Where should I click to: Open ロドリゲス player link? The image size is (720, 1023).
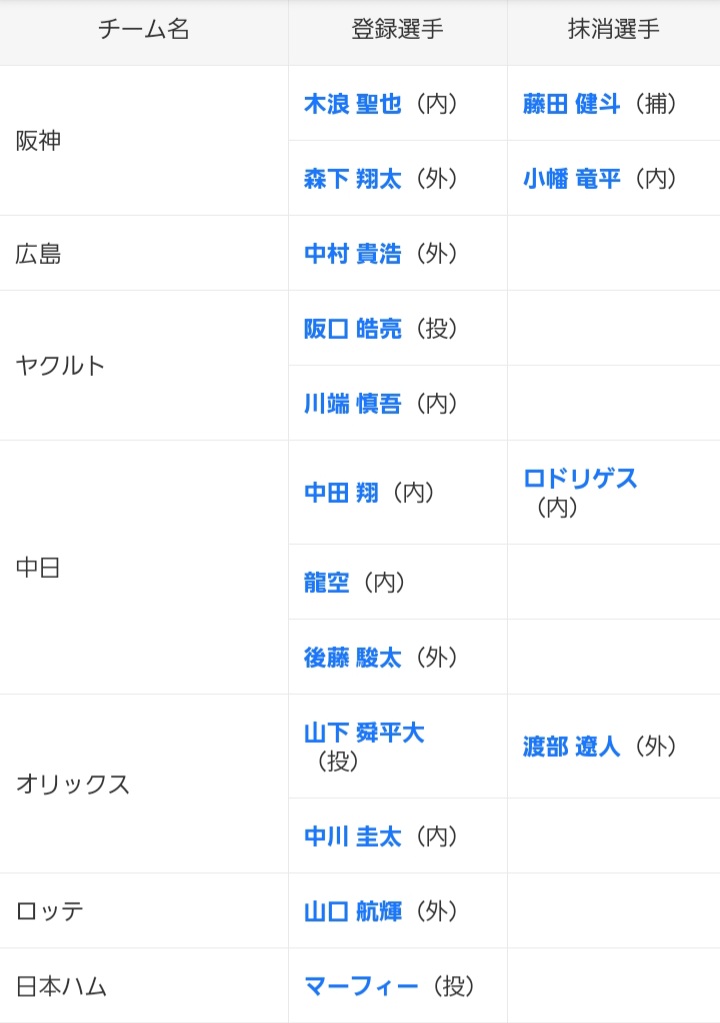pos(580,479)
